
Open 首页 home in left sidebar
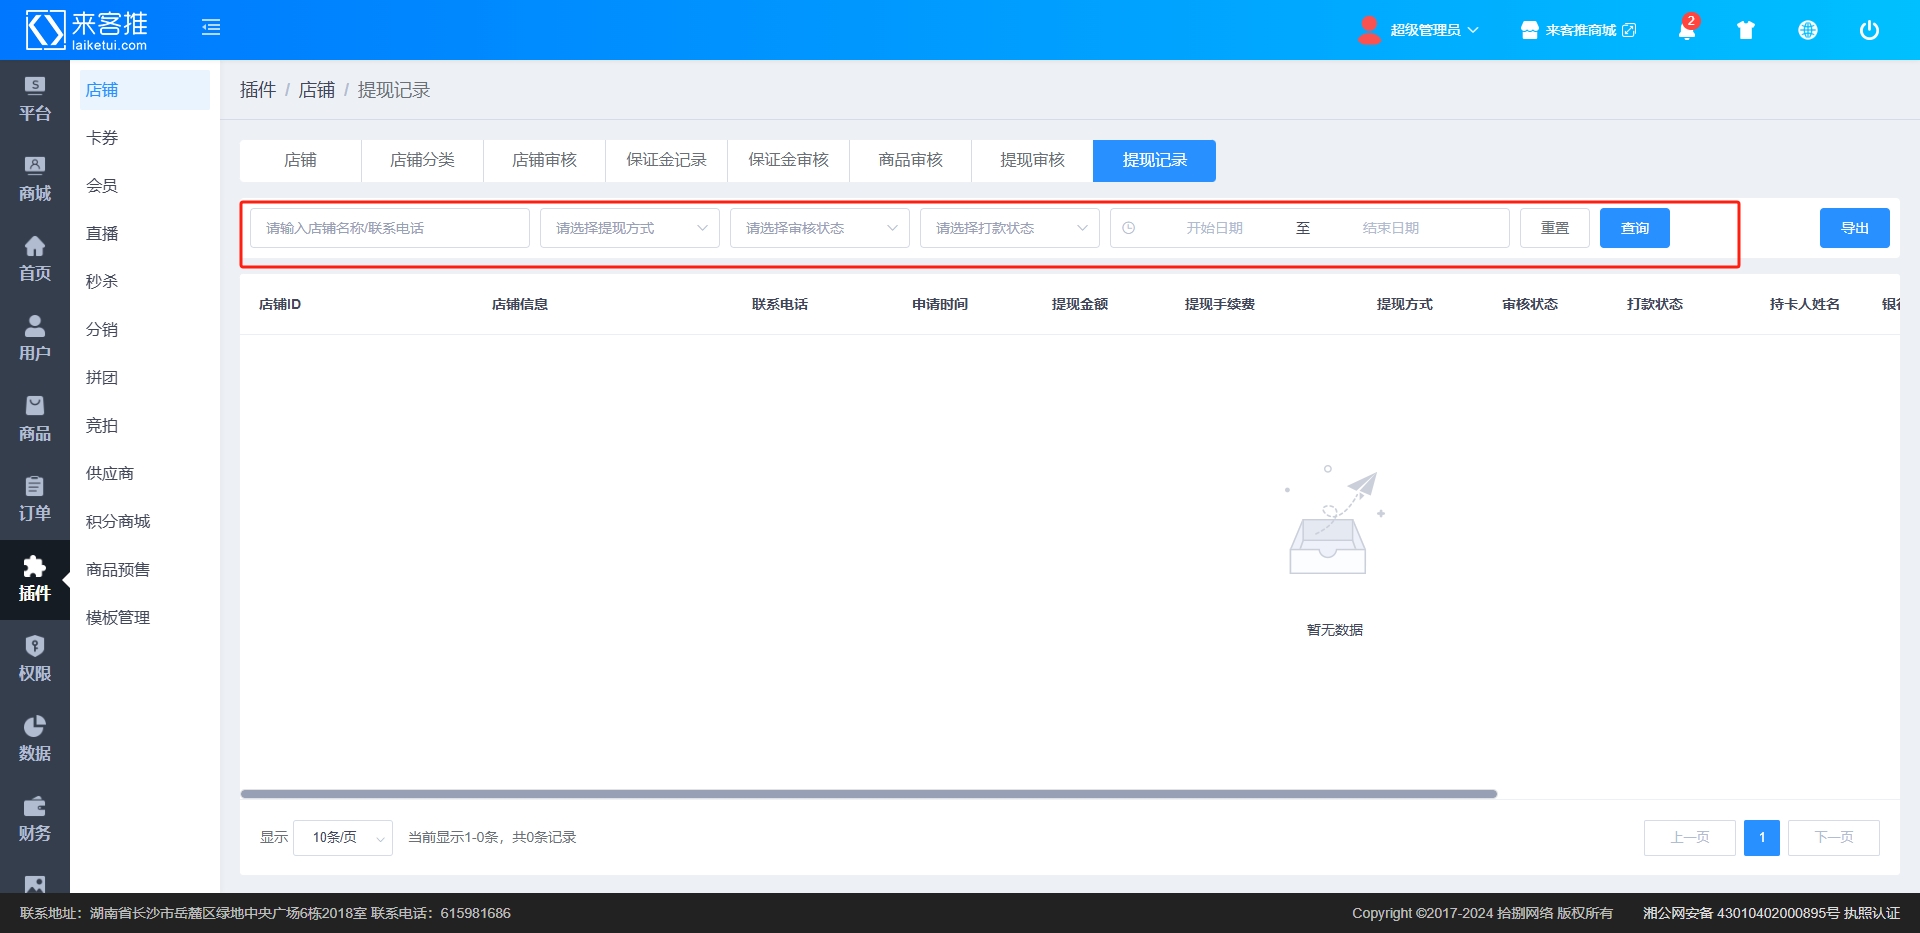[x=35, y=259]
